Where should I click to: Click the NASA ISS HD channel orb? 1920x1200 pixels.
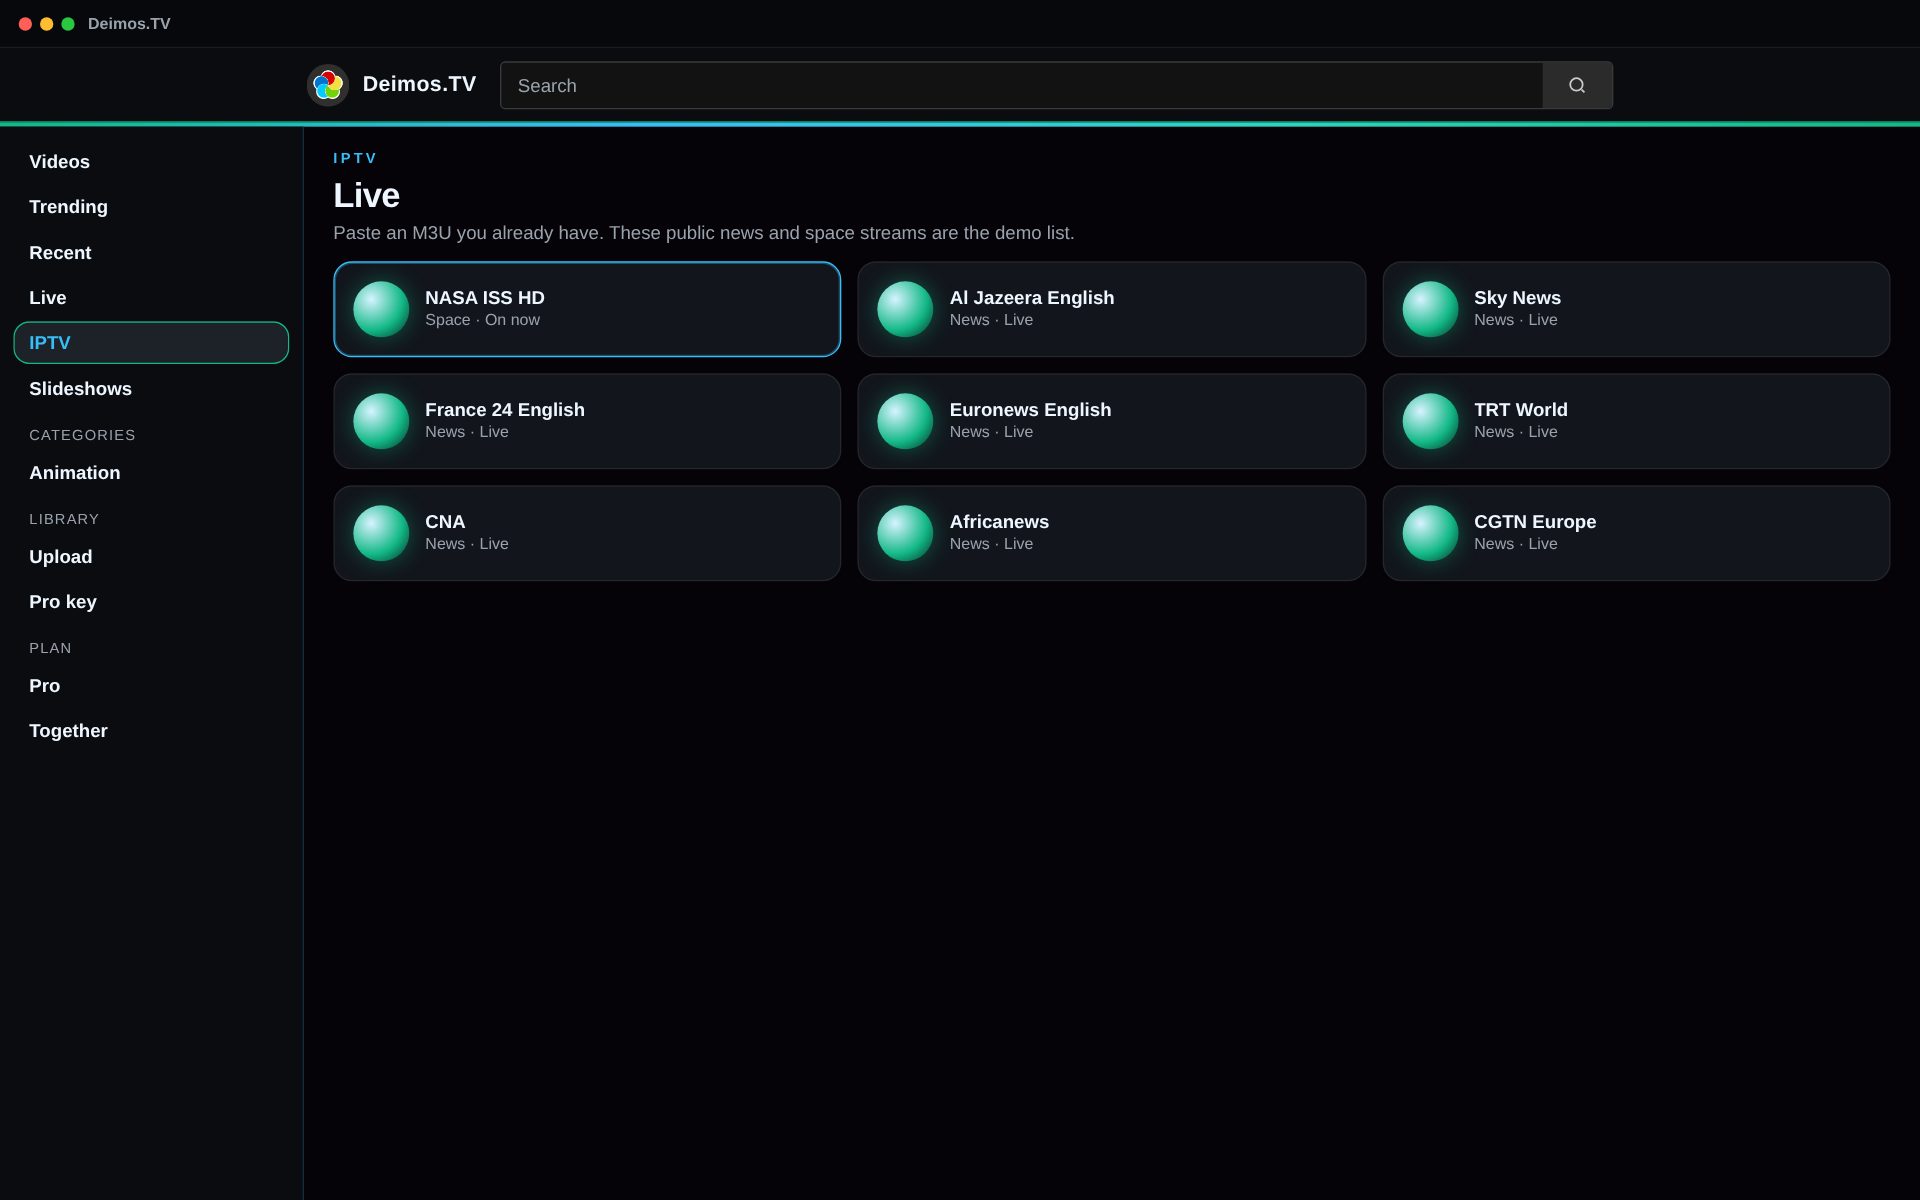tap(381, 309)
